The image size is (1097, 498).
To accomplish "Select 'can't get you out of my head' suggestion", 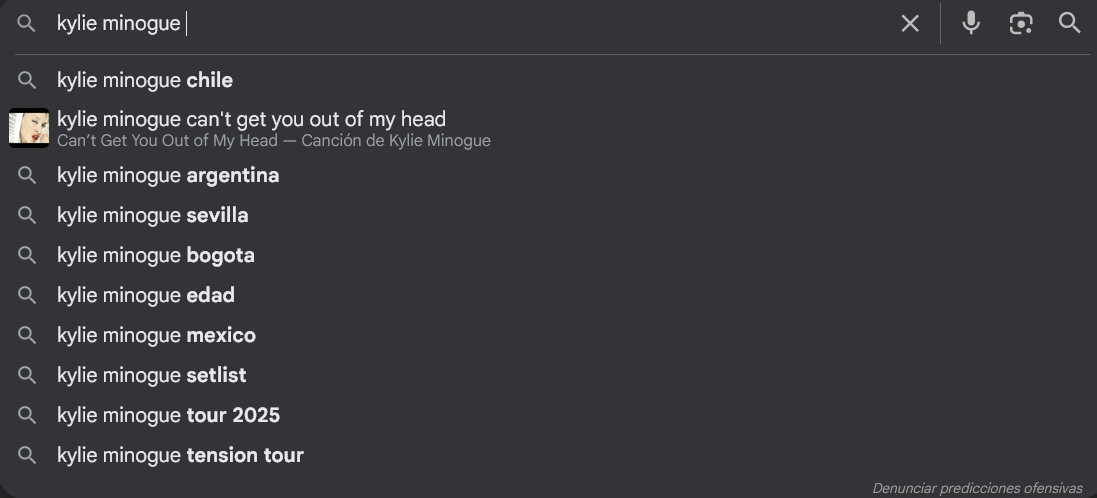I will (x=548, y=128).
